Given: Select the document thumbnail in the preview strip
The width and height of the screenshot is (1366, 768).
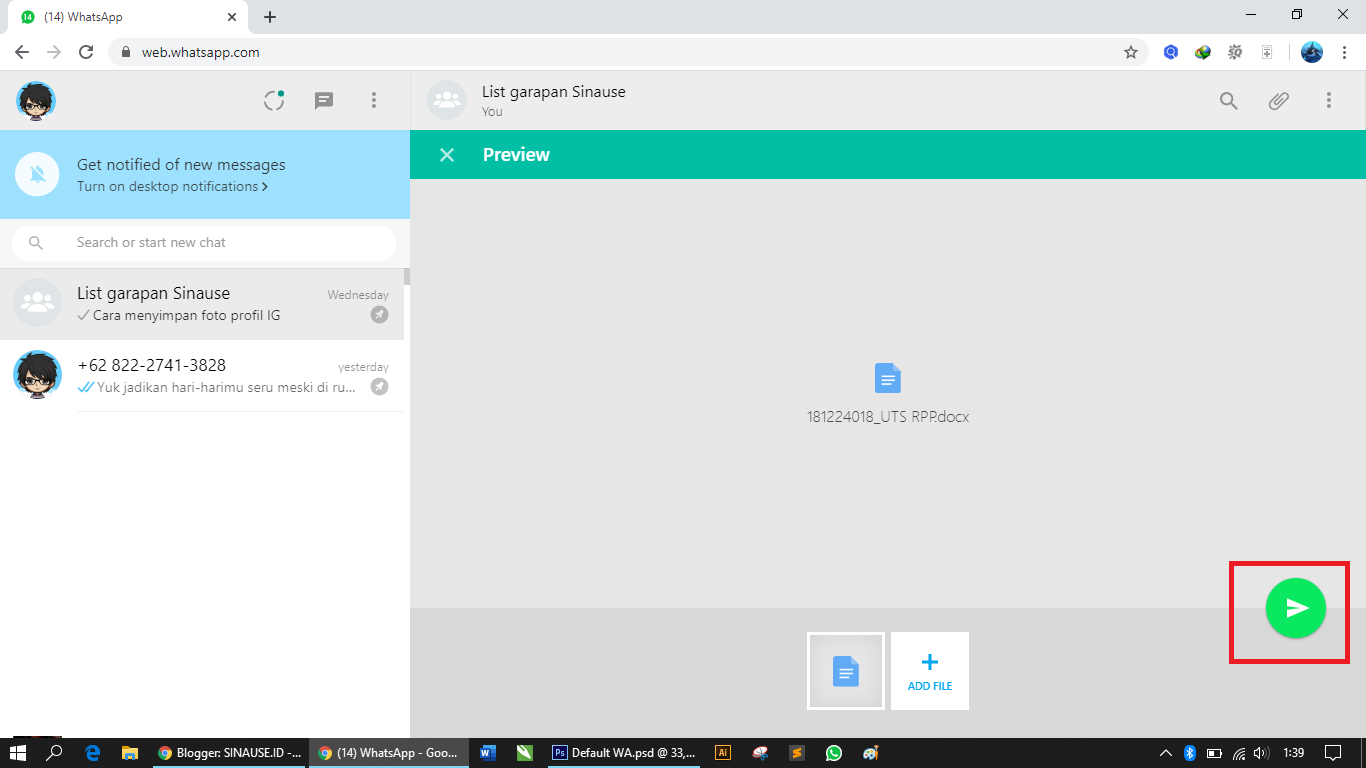Looking at the screenshot, I should tap(846, 671).
